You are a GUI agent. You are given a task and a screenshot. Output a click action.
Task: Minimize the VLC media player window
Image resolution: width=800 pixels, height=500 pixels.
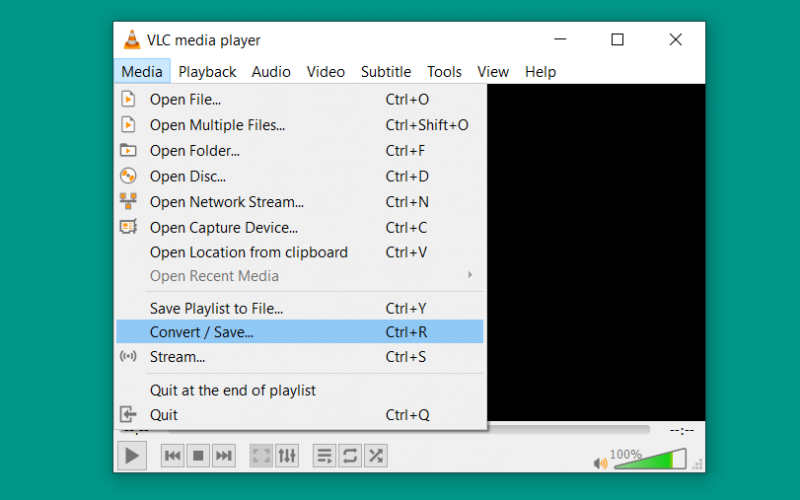(x=560, y=39)
